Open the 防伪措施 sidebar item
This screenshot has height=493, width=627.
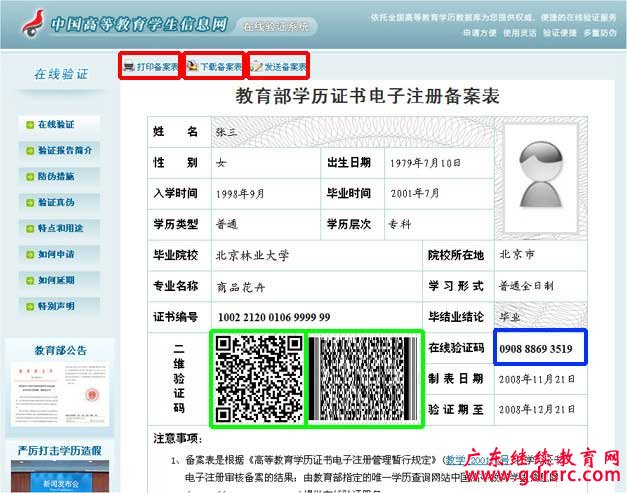[59, 177]
